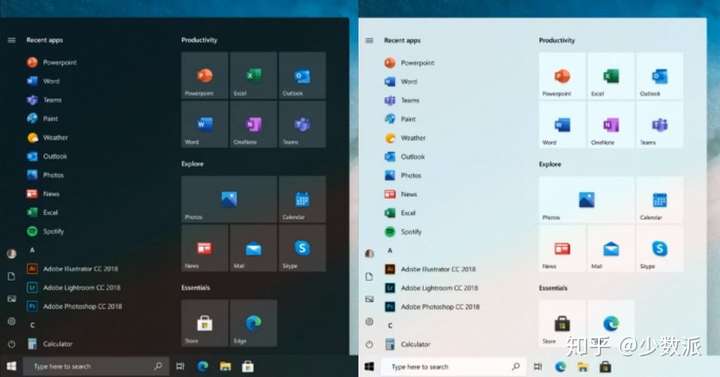
Task: Open the wide Photos tile in dark menu
Action: 229,199
